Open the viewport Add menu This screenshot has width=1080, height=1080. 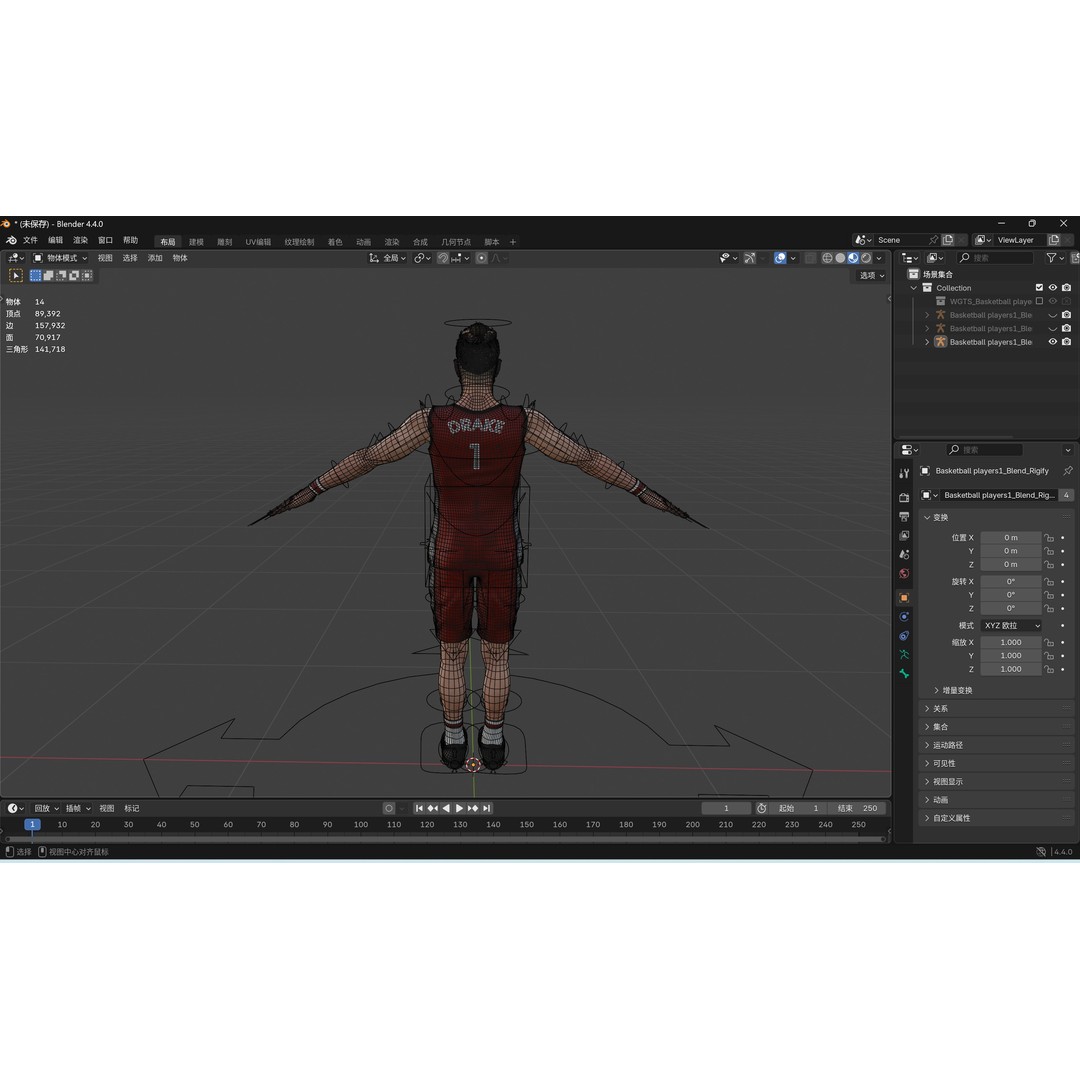pyautogui.click(x=155, y=258)
